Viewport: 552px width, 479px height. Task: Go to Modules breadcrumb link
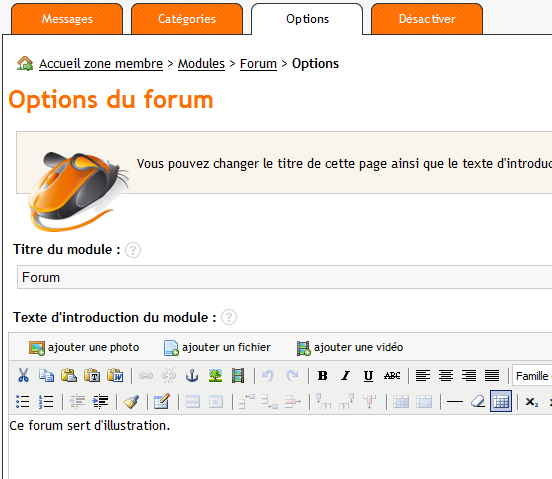(201, 64)
